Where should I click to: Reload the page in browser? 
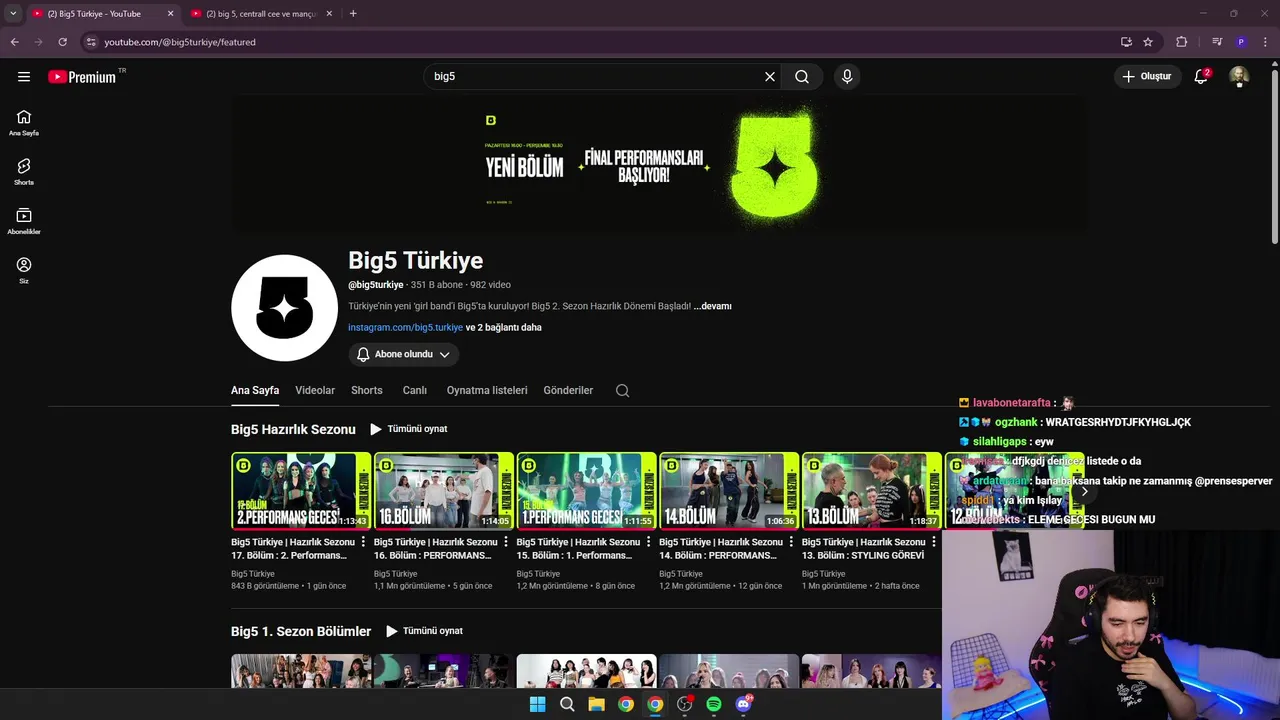click(x=62, y=42)
